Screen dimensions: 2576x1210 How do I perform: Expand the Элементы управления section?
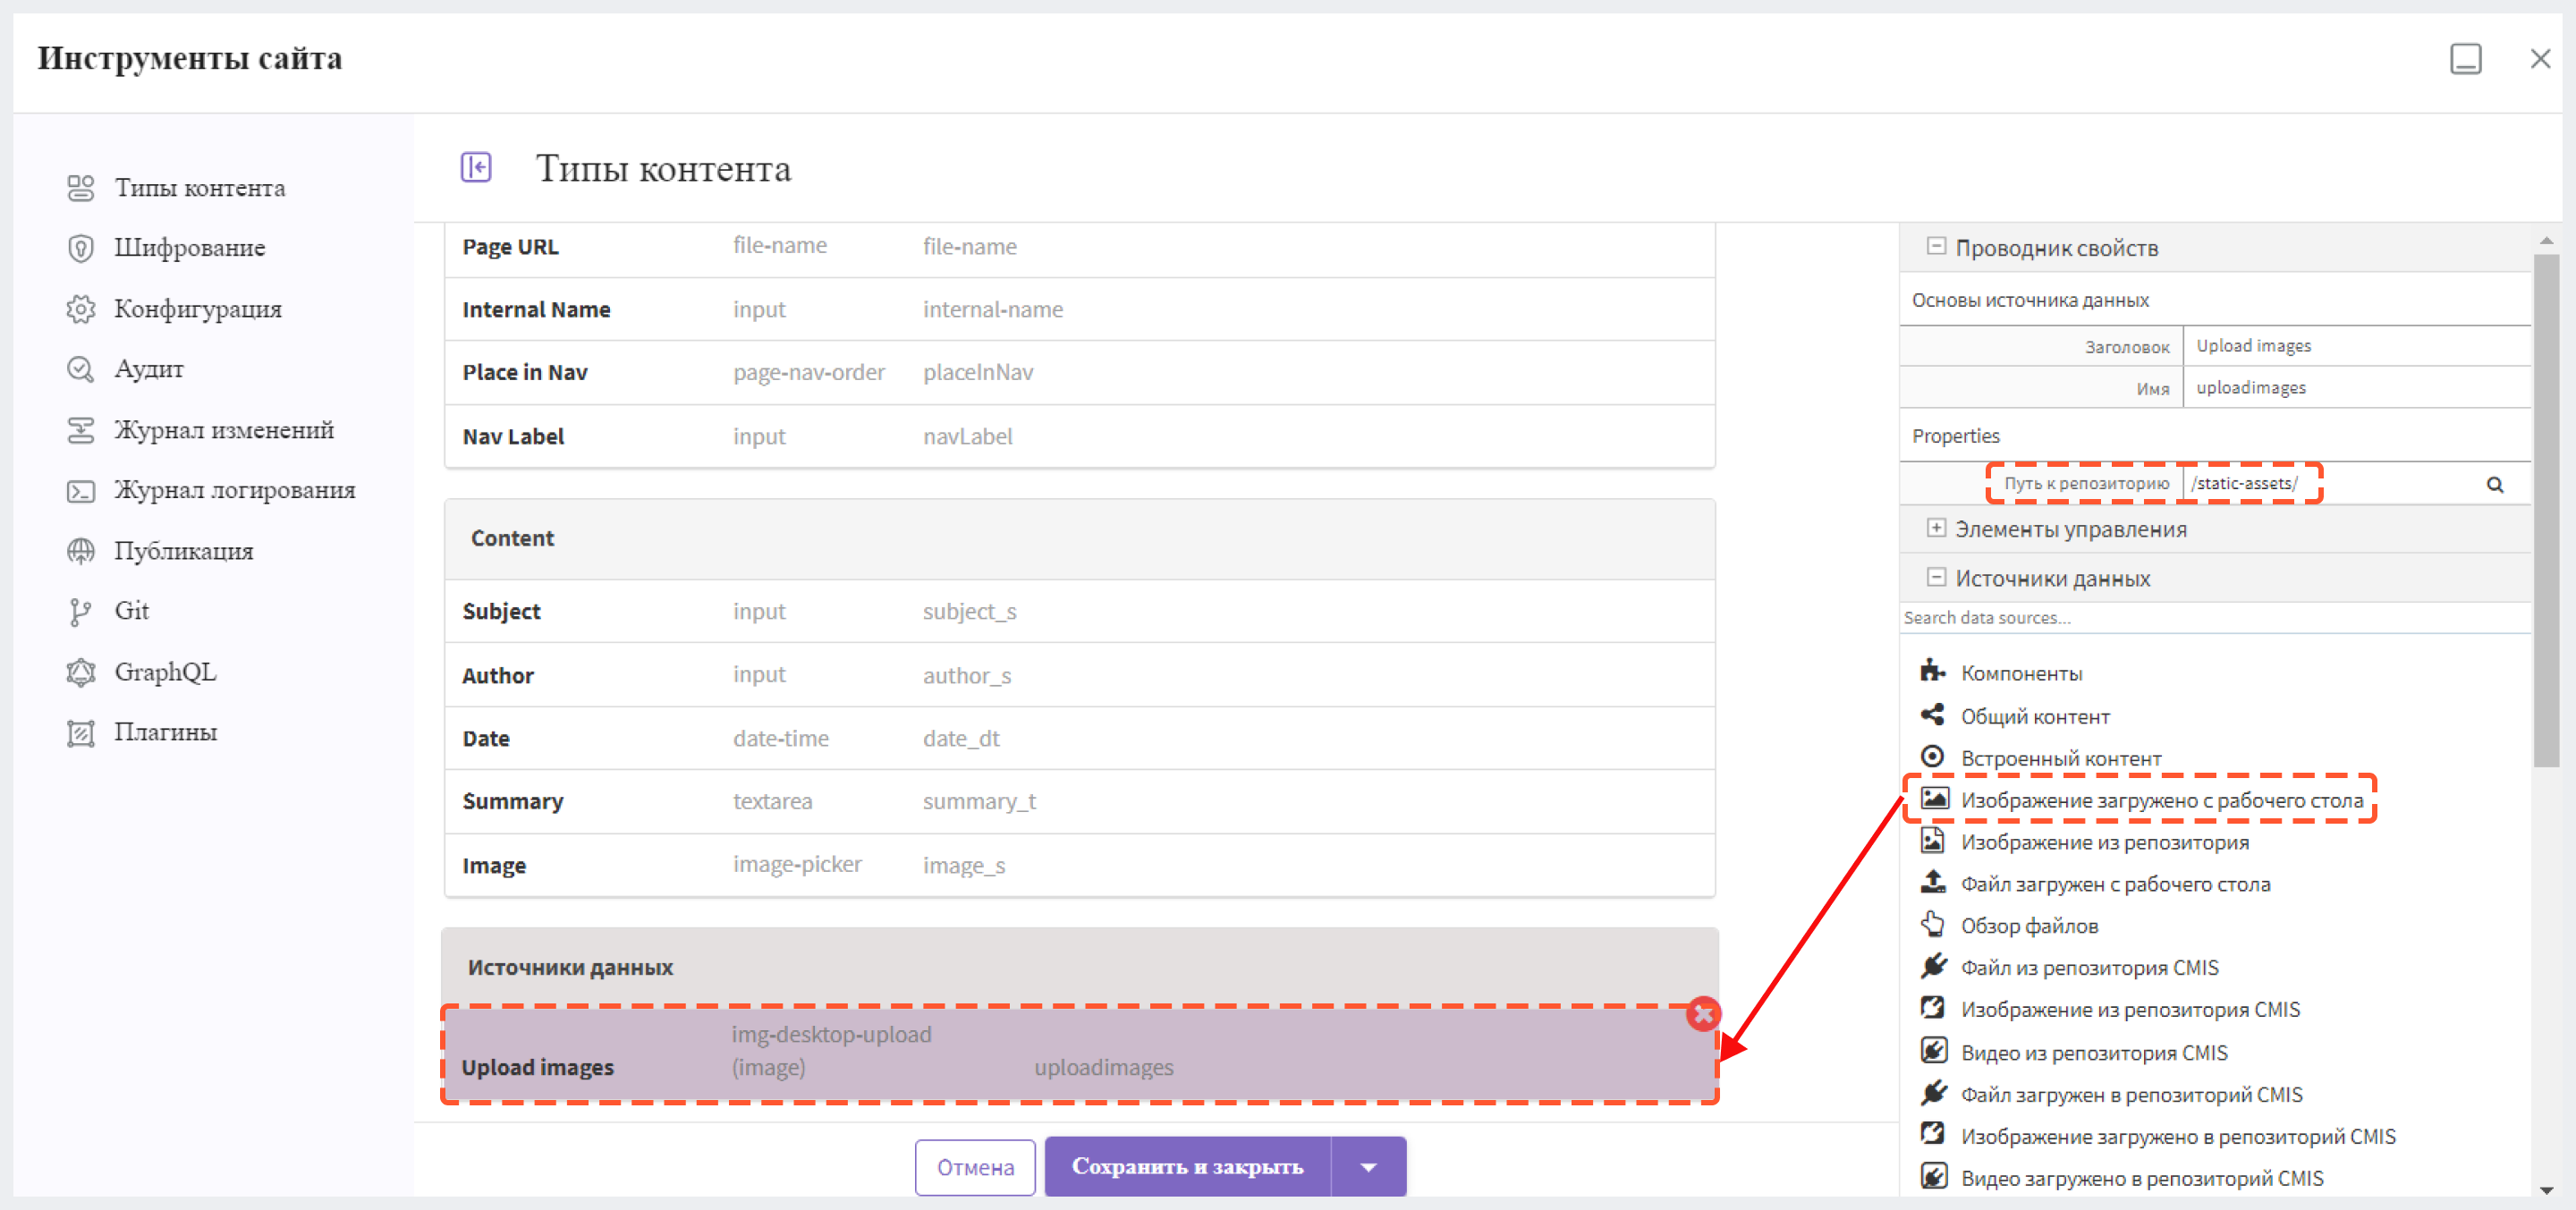(x=1936, y=528)
